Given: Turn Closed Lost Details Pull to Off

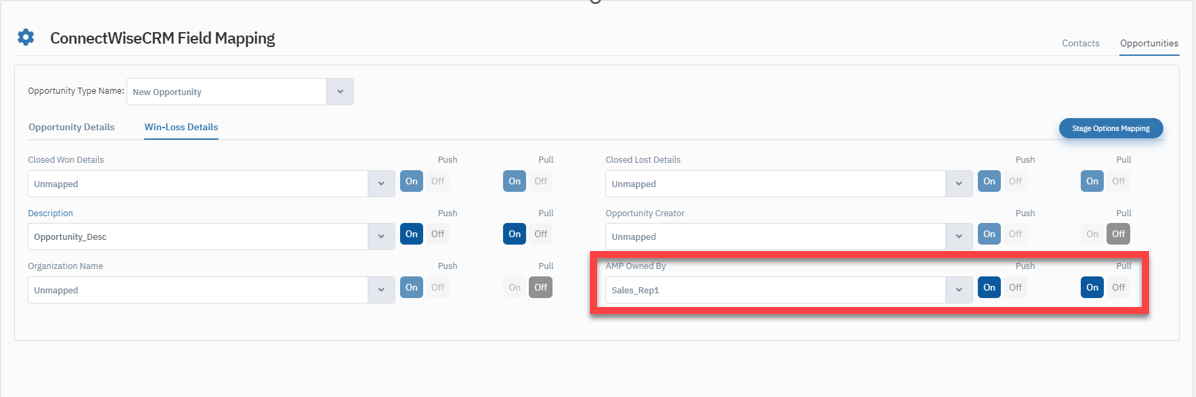Looking at the screenshot, I should point(1118,181).
